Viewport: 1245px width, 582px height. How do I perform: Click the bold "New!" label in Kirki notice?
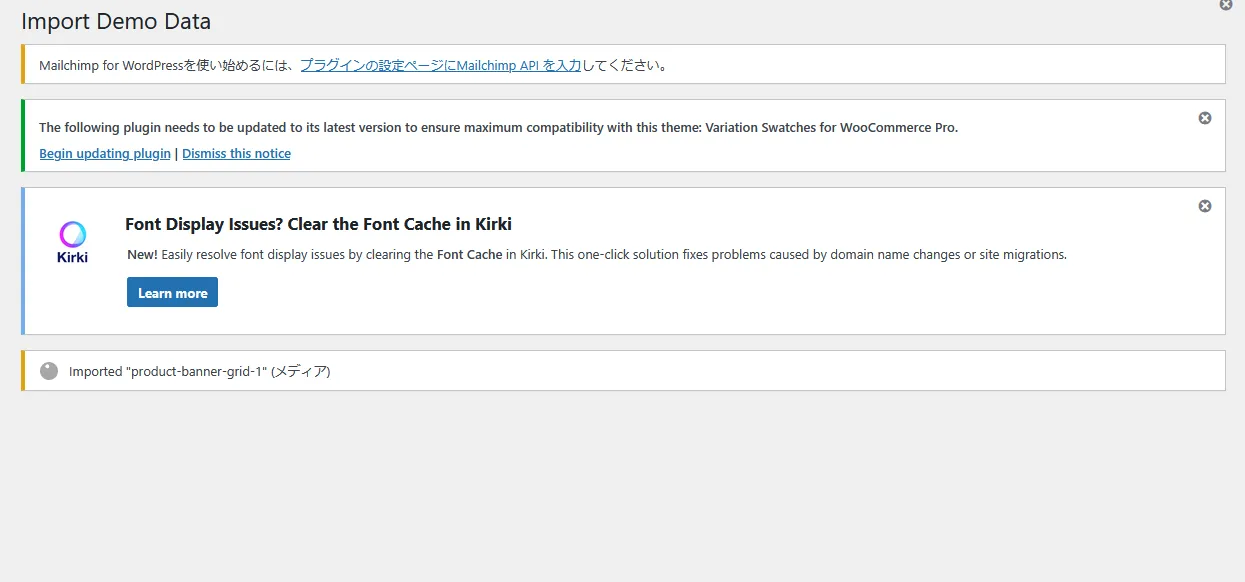click(142, 255)
